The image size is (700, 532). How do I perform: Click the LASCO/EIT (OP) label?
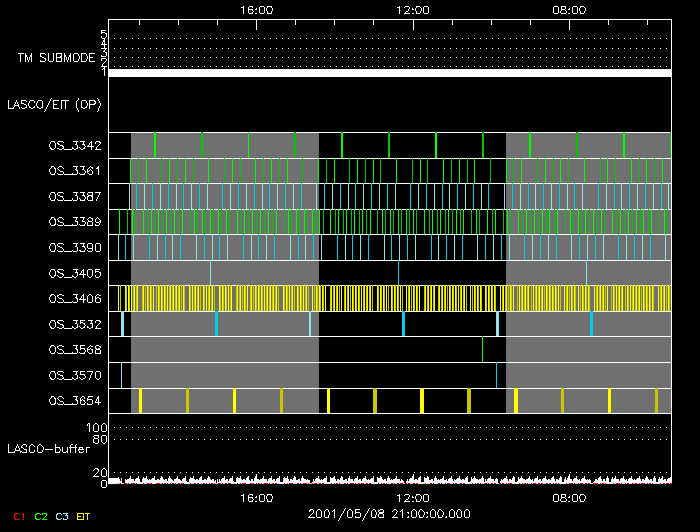click(54, 104)
